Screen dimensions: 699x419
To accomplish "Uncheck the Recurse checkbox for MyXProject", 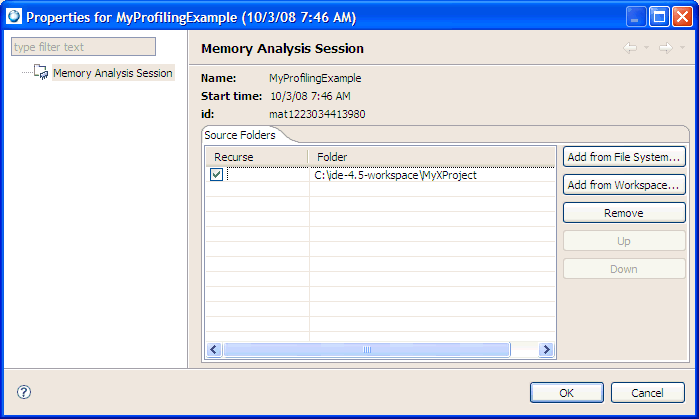I will pos(216,175).
